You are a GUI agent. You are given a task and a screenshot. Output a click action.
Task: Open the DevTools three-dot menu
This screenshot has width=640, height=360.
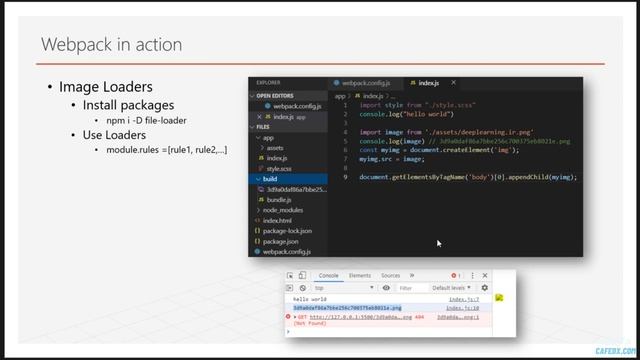pos(473,276)
